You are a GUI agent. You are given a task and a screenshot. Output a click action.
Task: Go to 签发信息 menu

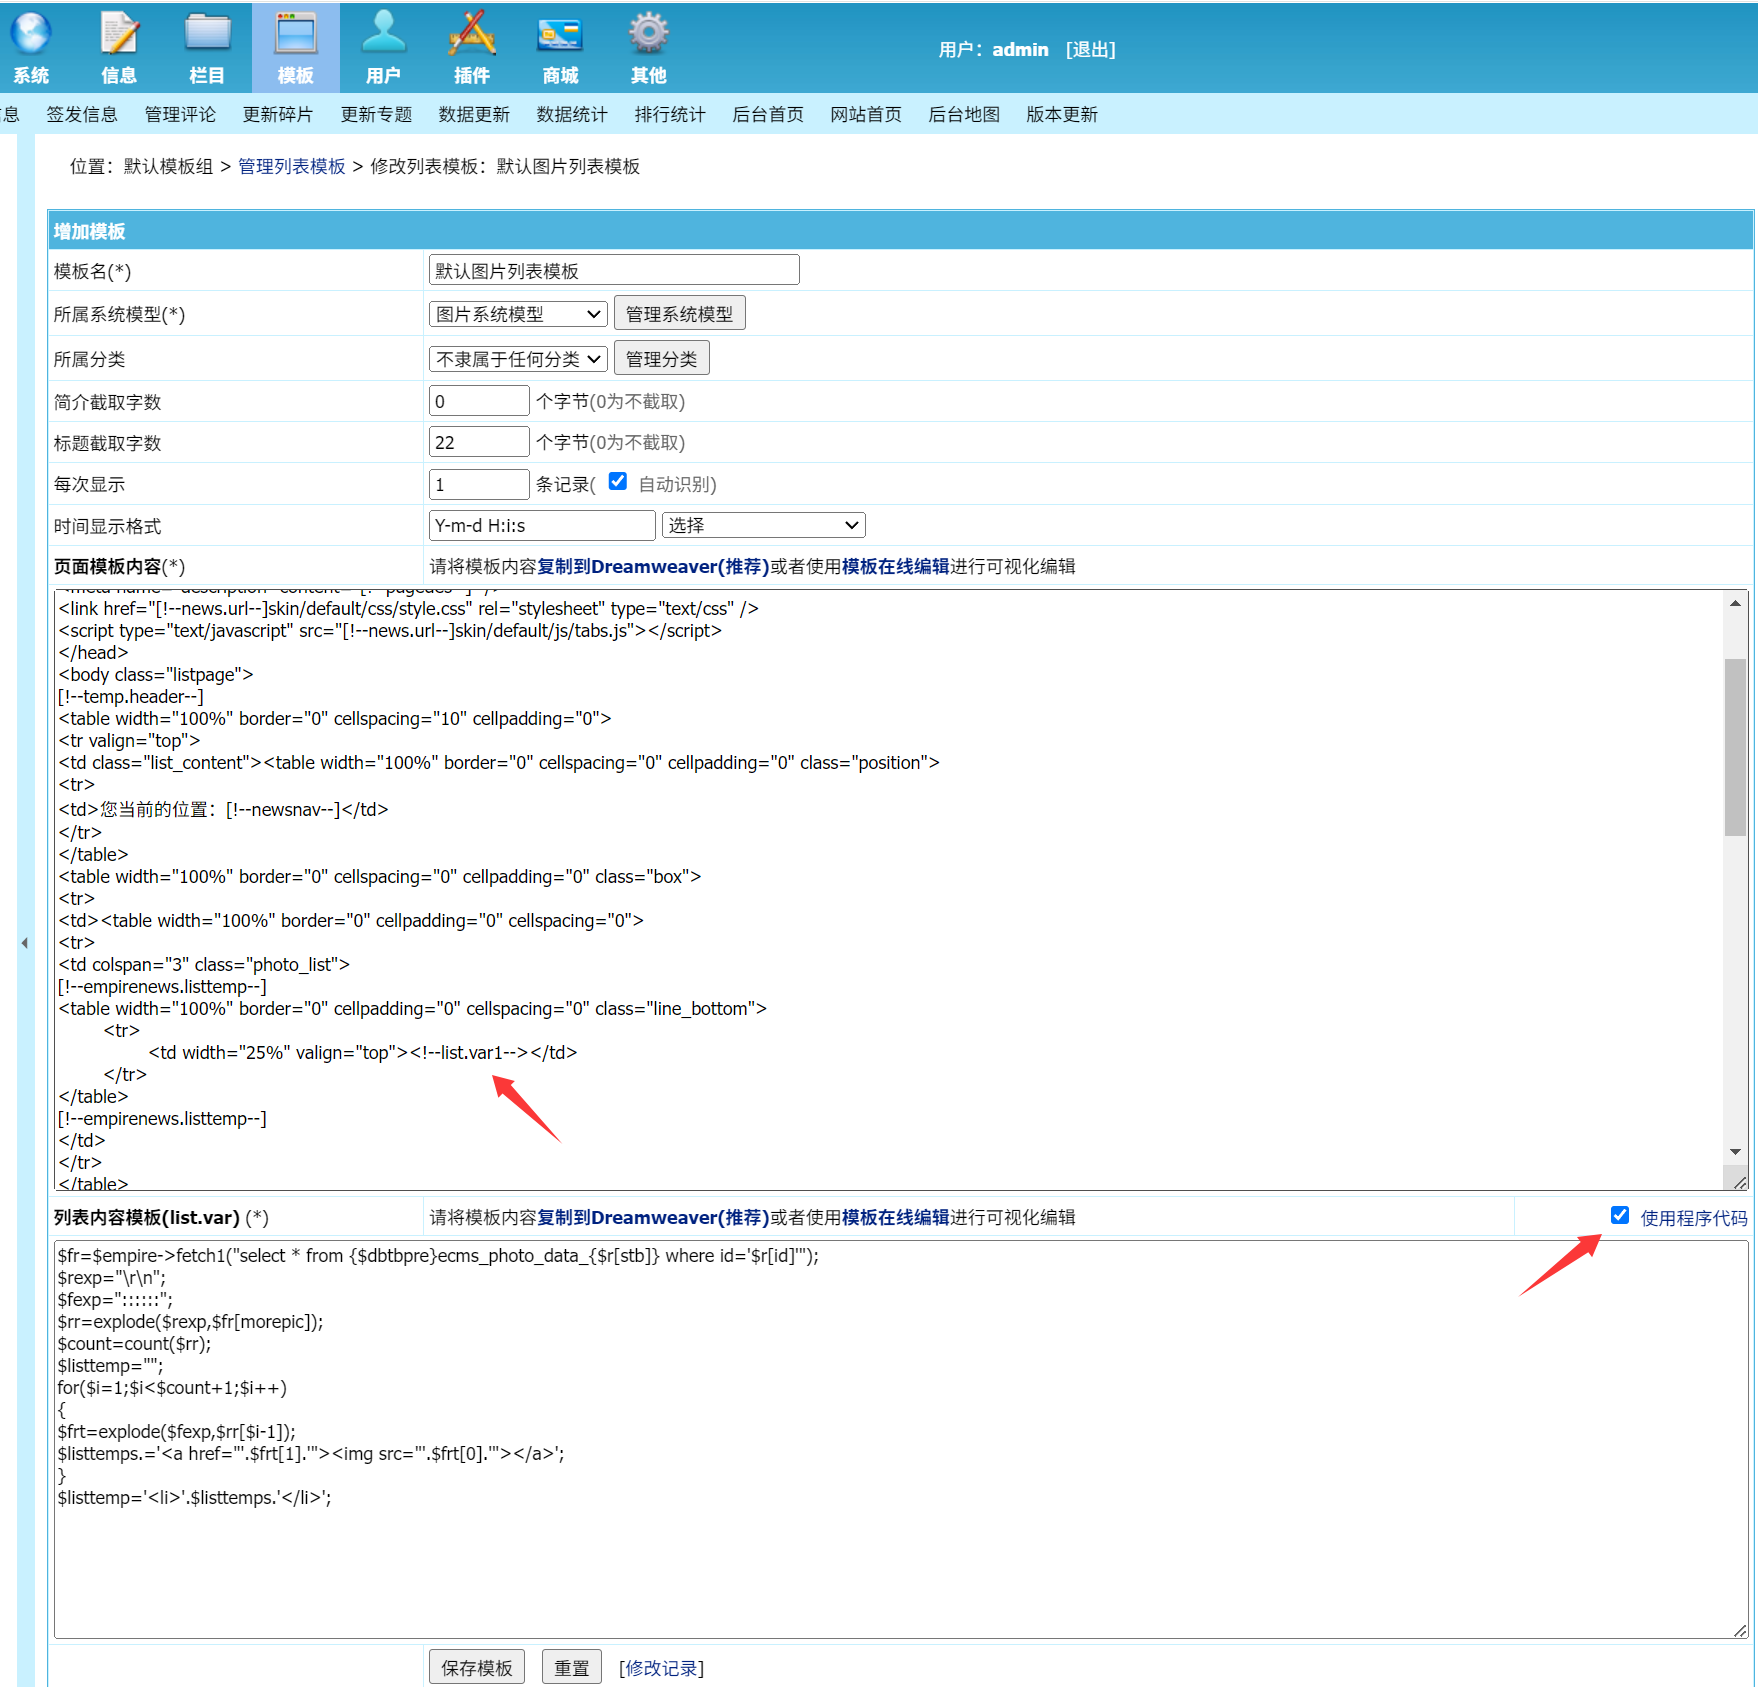click(x=82, y=114)
